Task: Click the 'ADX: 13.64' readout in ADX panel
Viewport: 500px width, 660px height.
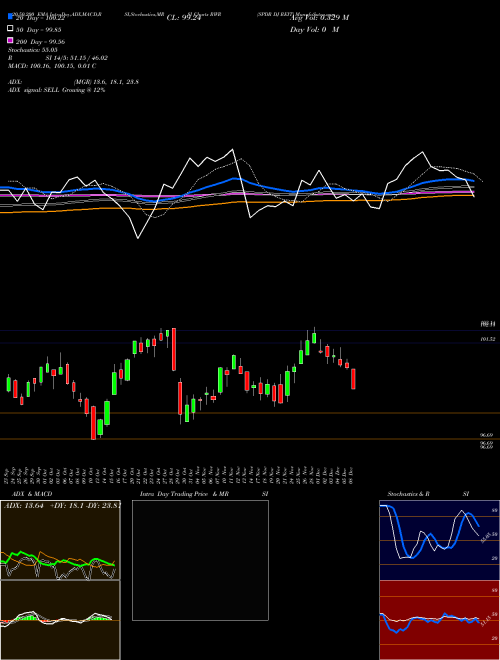Action: [x=24, y=506]
